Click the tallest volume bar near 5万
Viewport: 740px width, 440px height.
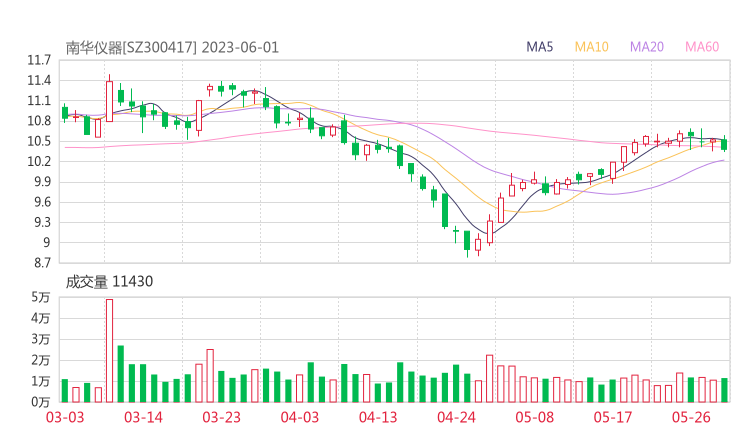pyautogui.click(x=109, y=351)
